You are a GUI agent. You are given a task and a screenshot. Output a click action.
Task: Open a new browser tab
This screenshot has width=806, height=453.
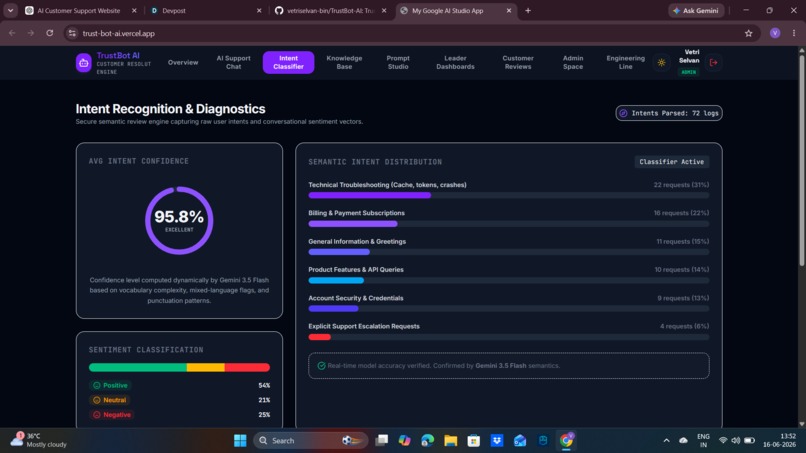pyautogui.click(x=528, y=10)
